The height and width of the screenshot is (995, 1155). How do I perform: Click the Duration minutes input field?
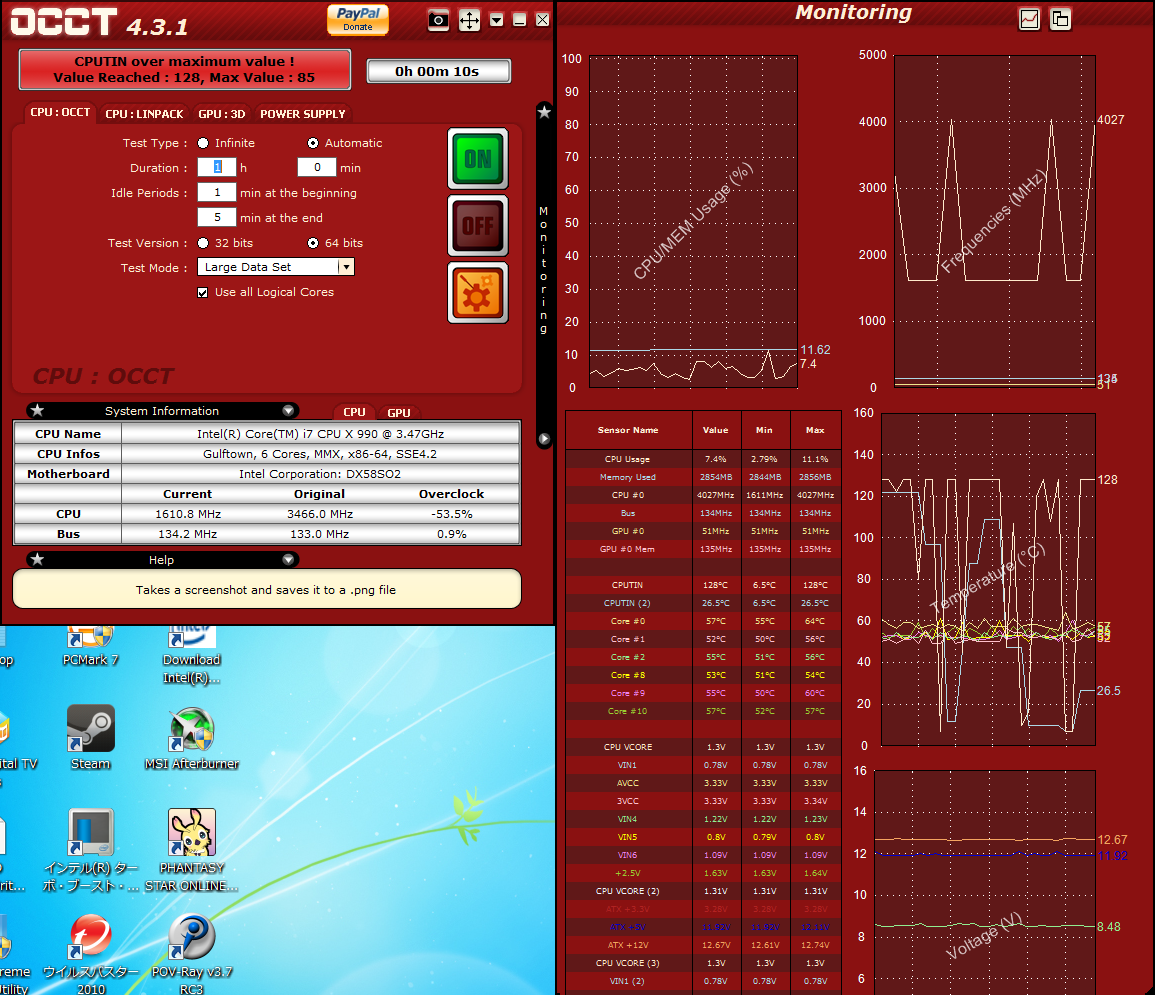click(x=317, y=167)
